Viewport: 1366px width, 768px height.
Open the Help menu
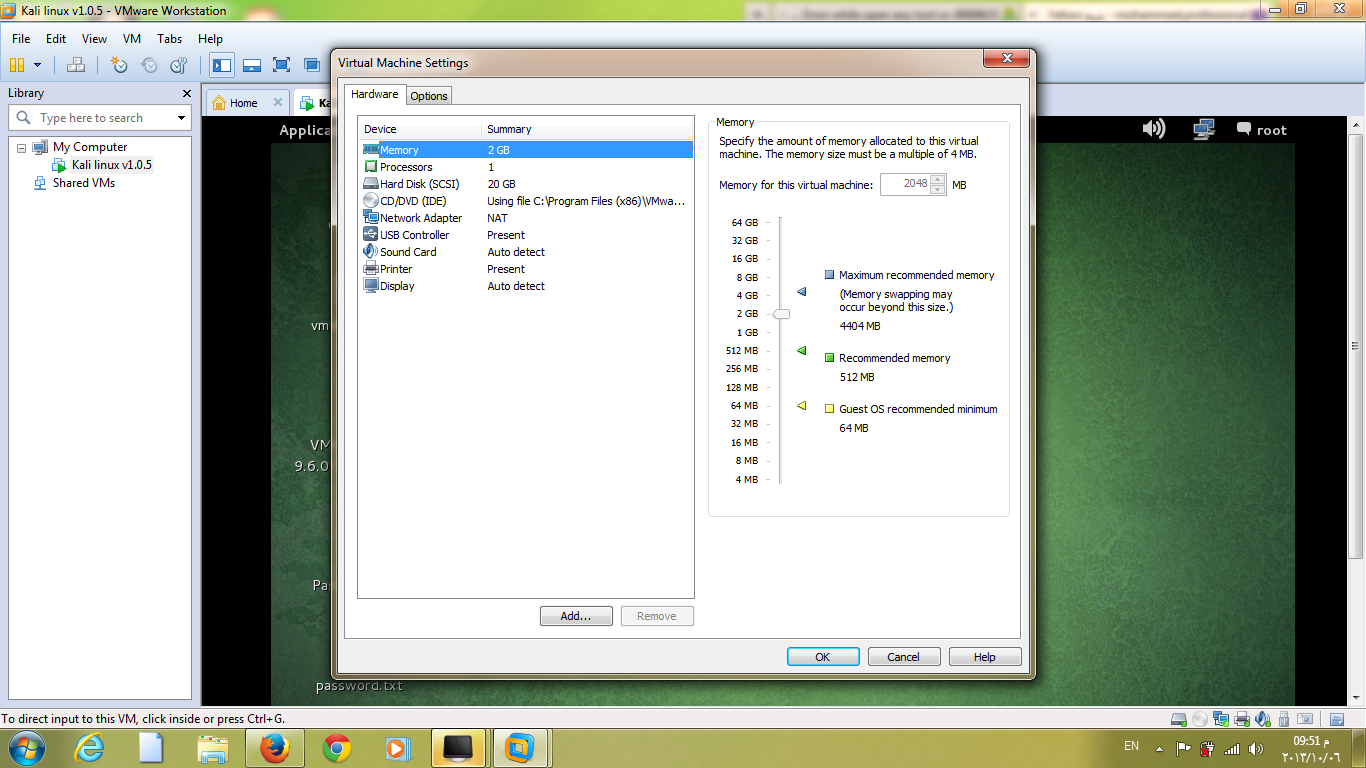click(210, 39)
